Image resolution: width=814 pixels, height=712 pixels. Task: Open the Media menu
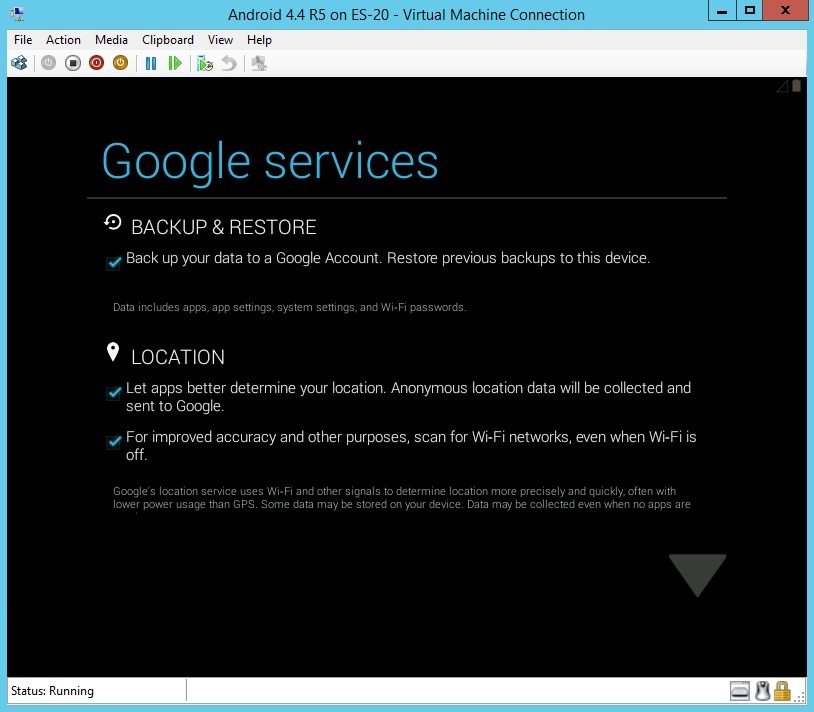click(111, 40)
